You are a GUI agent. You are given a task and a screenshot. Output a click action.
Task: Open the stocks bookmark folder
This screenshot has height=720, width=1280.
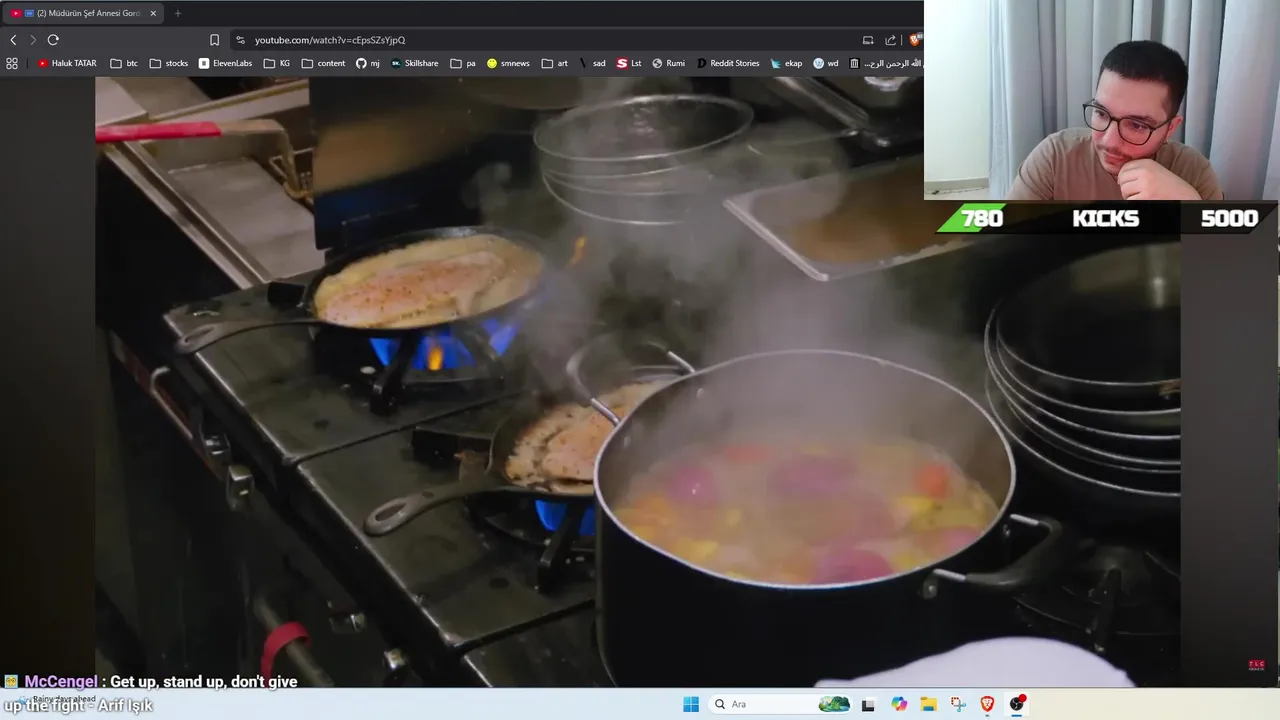tap(169, 63)
